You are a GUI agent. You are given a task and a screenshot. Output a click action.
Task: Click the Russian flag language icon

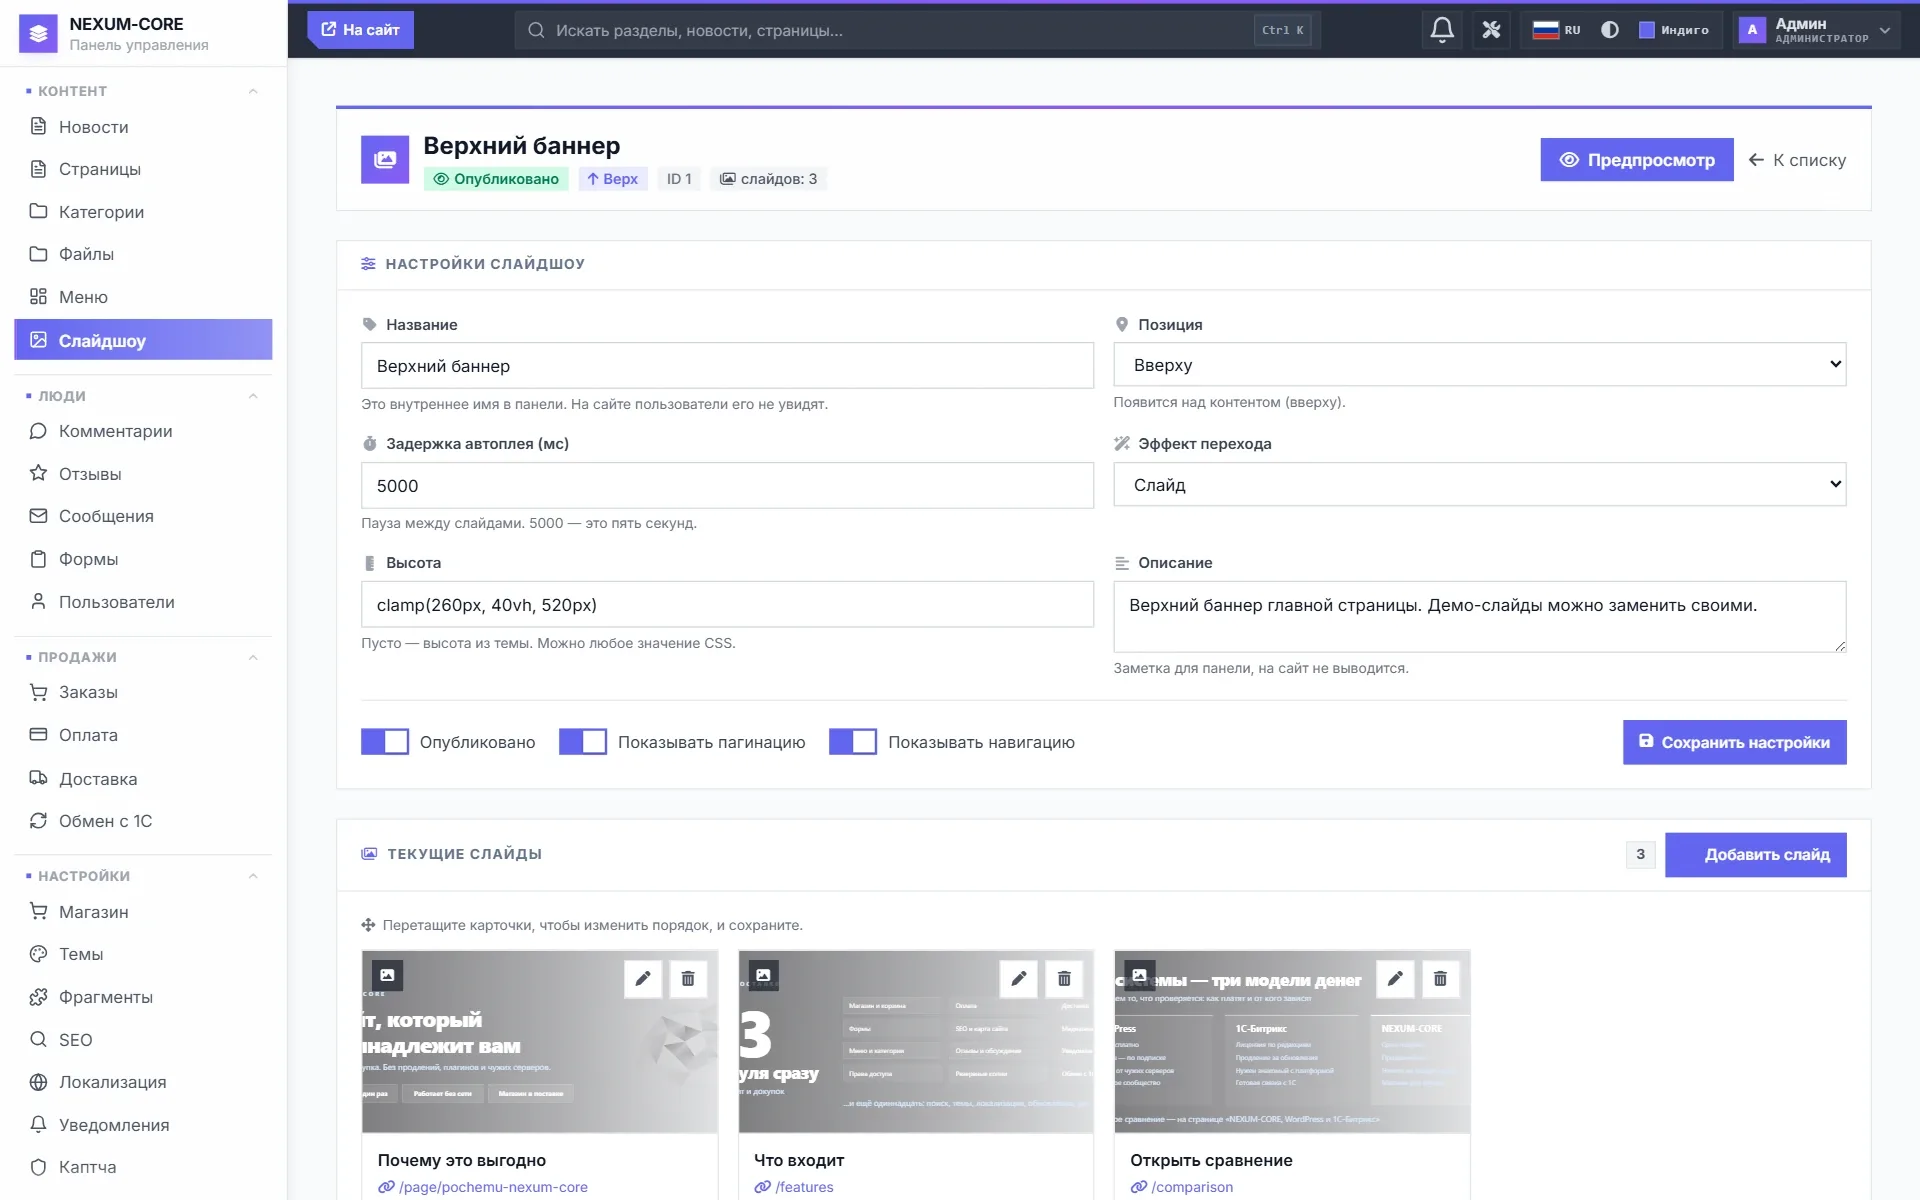point(1546,30)
